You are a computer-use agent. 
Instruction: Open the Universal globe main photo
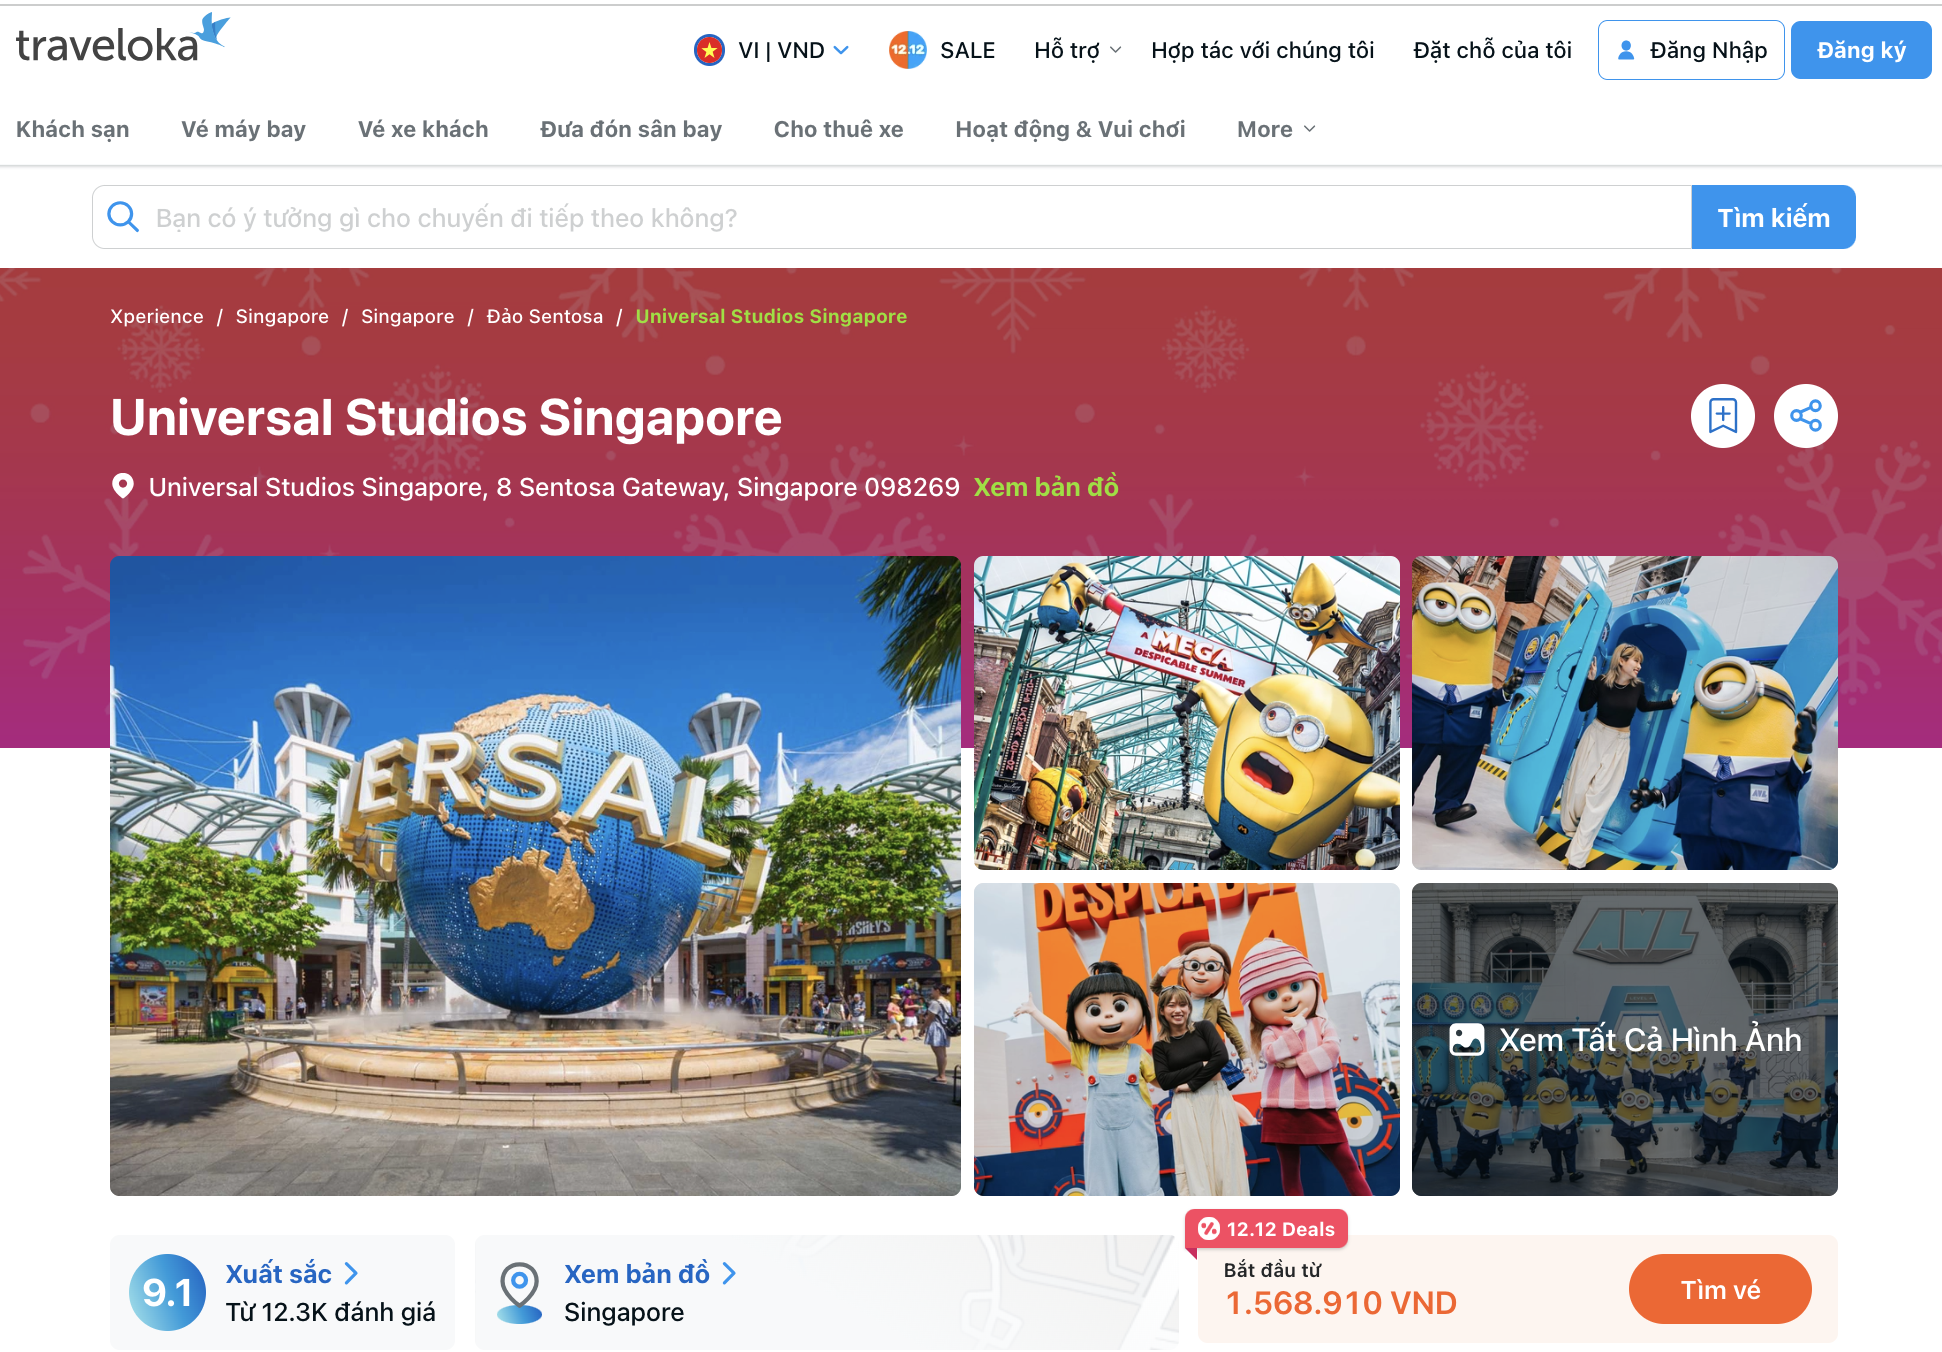point(535,876)
